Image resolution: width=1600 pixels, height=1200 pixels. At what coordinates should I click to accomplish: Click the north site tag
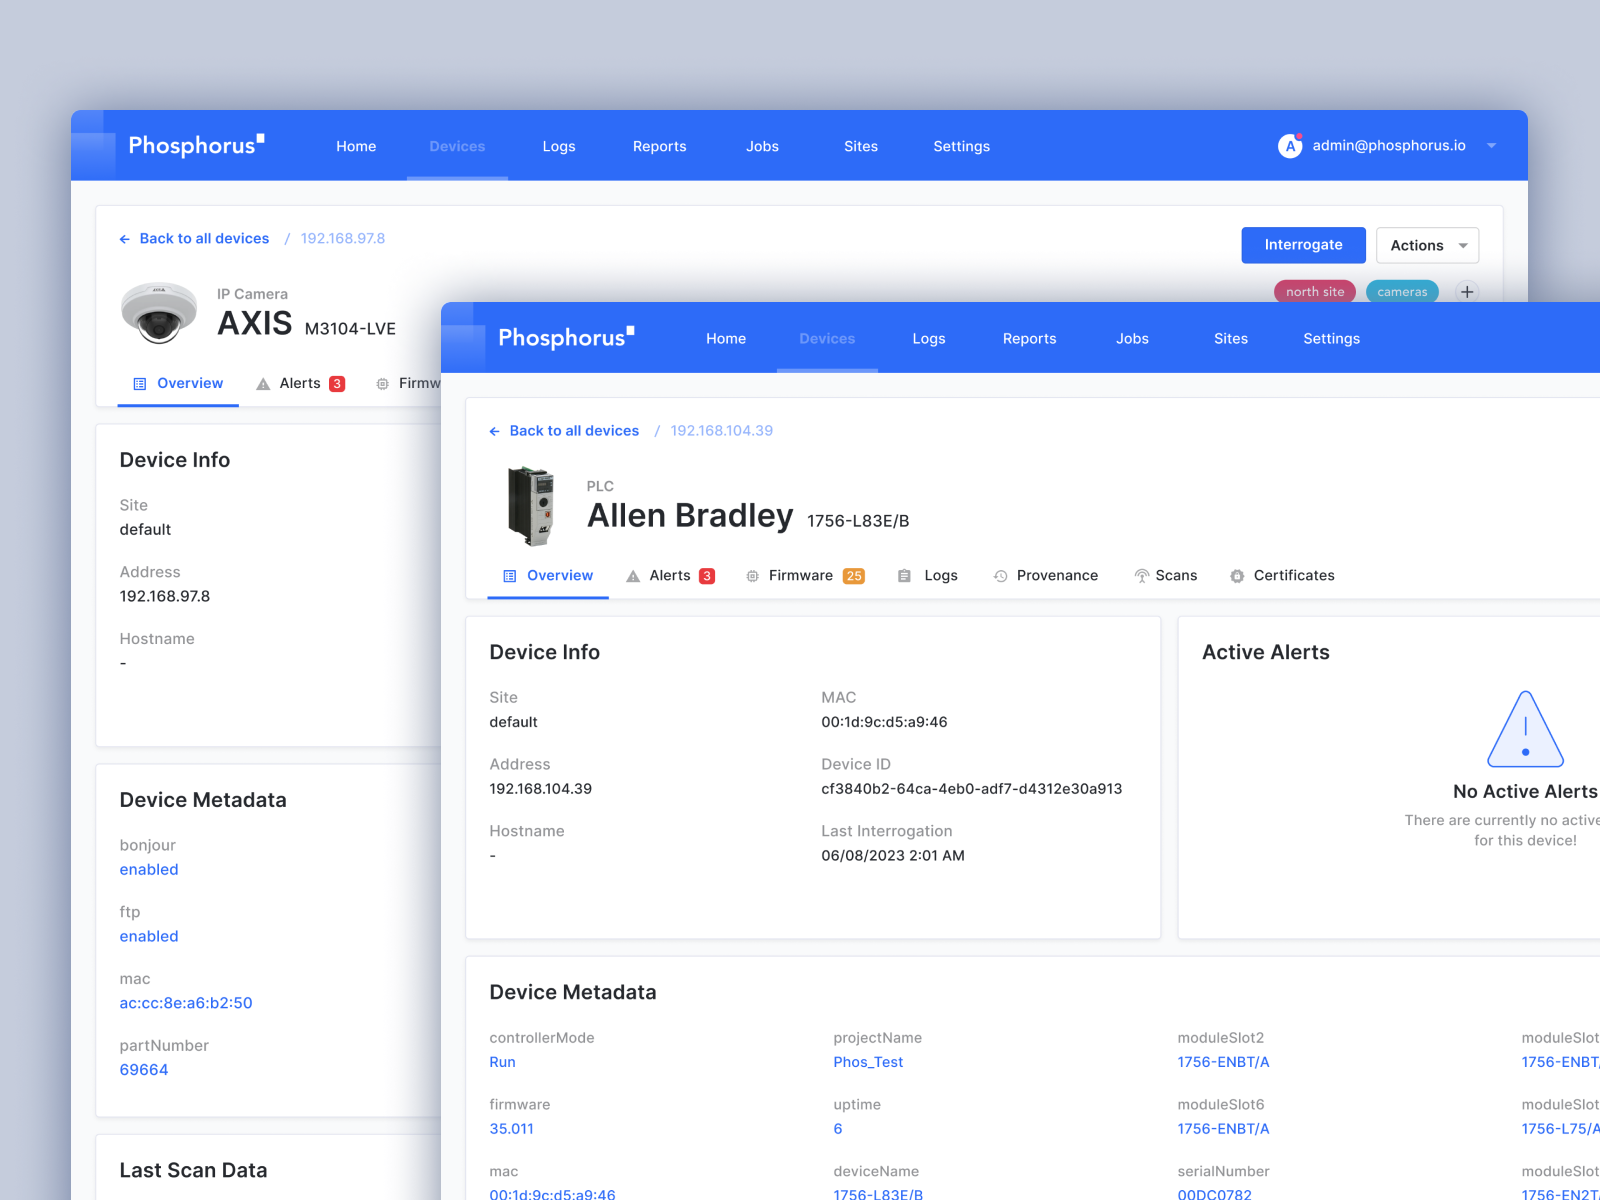point(1315,292)
